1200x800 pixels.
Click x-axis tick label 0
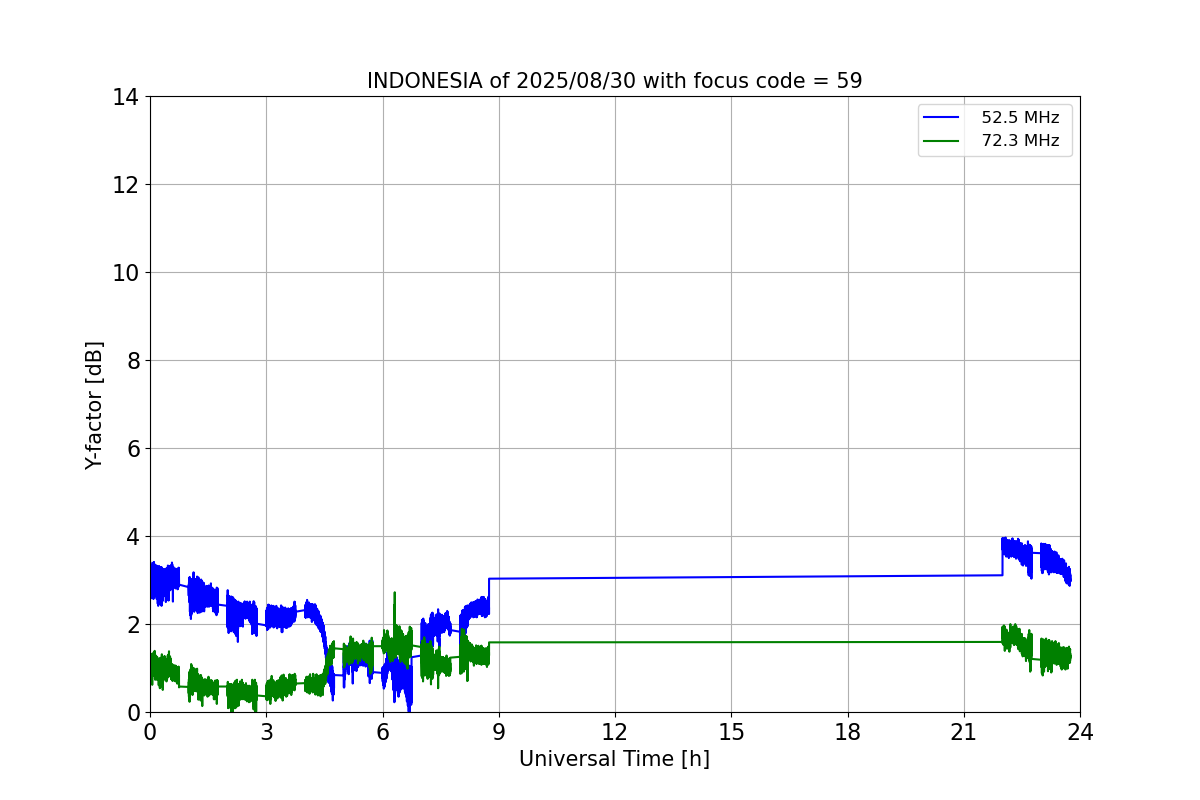150,732
